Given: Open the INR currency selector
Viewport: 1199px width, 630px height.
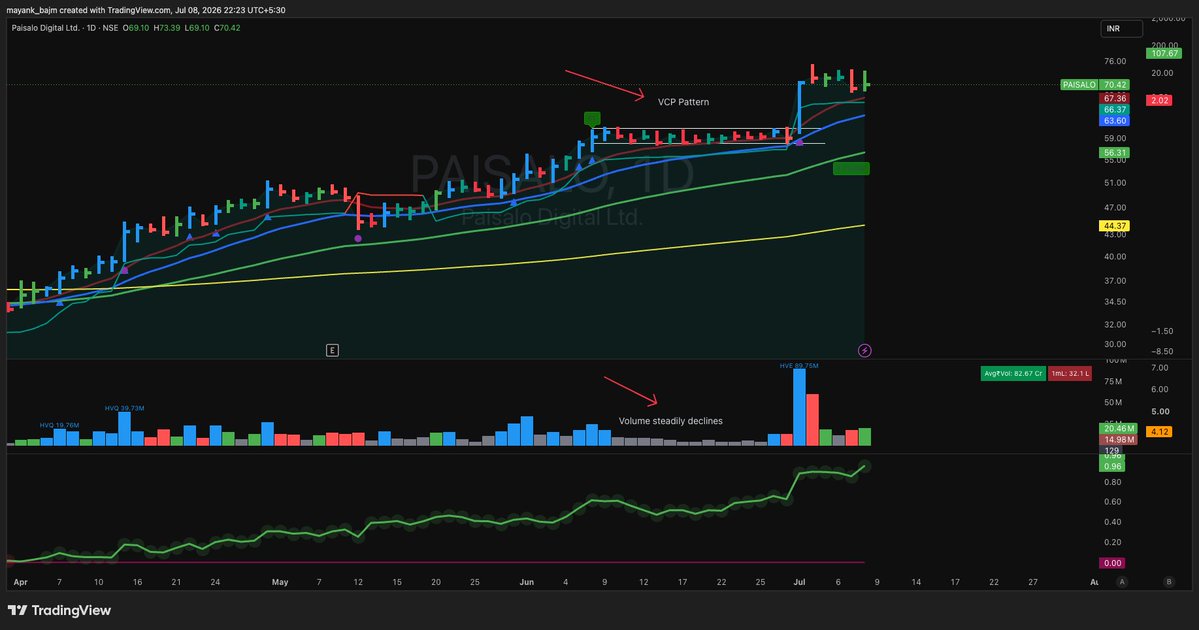Looking at the screenshot, I should click(x=1121, y=28).
